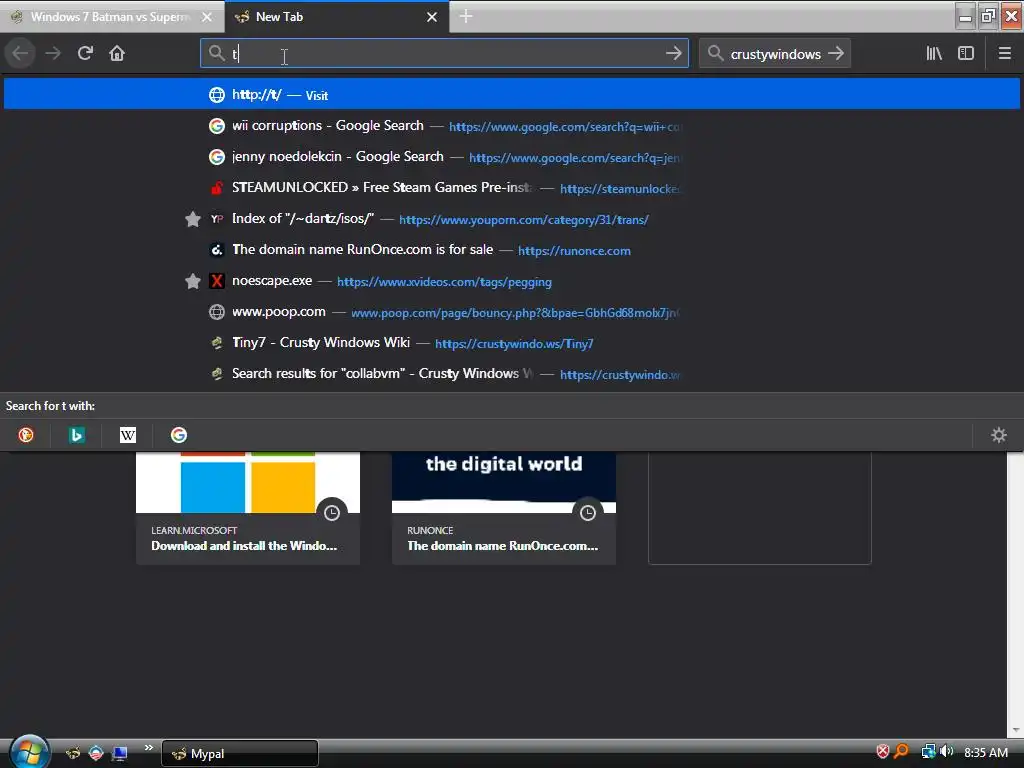Click the second quick launch icon
The image size is (1024, 768).
coord(96,753)
